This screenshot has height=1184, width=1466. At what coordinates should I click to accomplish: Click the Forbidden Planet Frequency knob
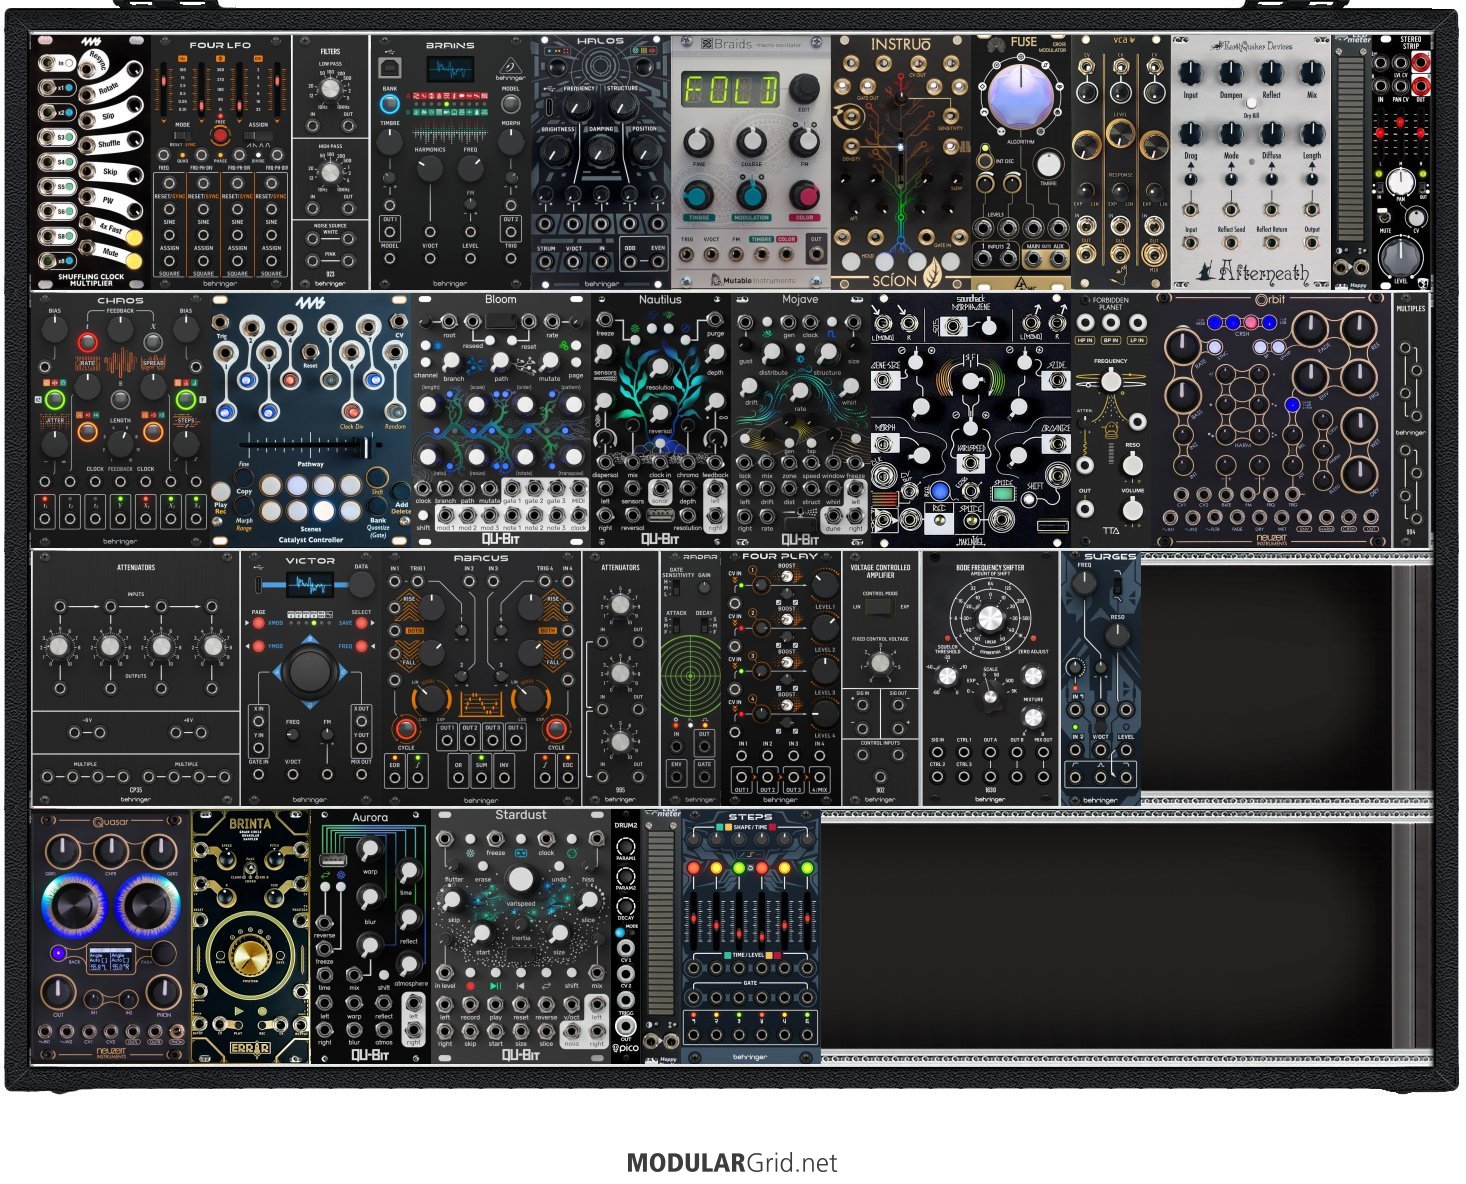pos(1111,381)
